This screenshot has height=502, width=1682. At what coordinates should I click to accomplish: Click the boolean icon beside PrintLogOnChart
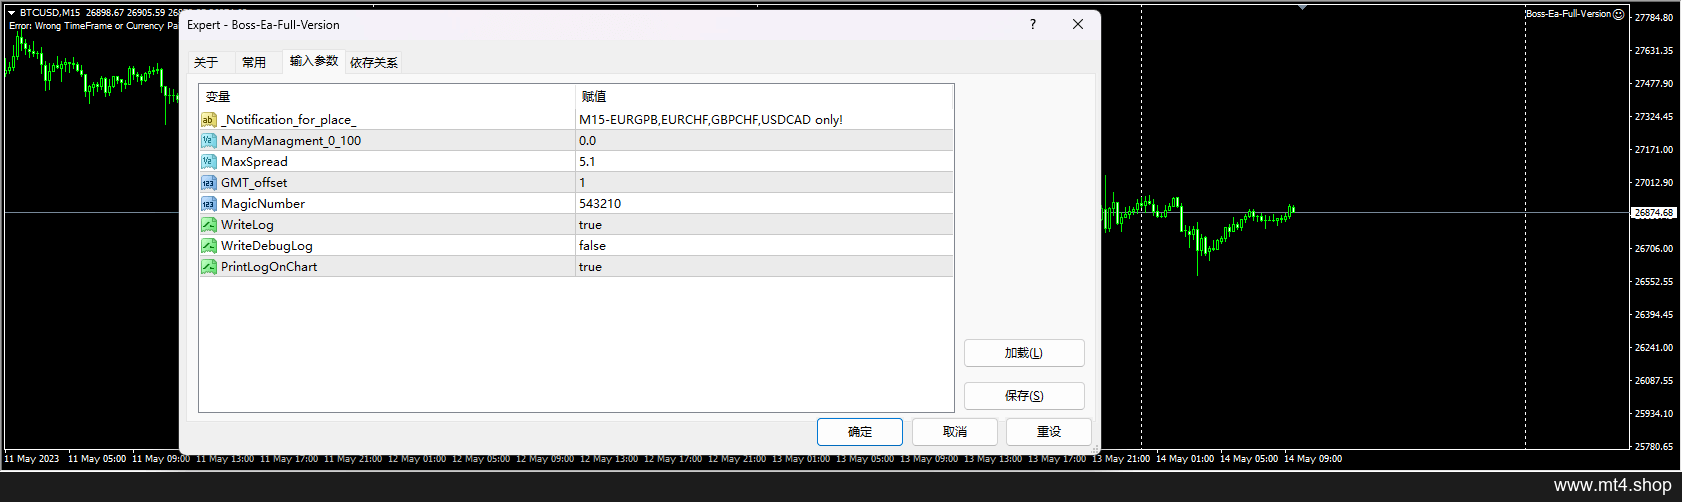pyautogui.click(x=209, y=267)
